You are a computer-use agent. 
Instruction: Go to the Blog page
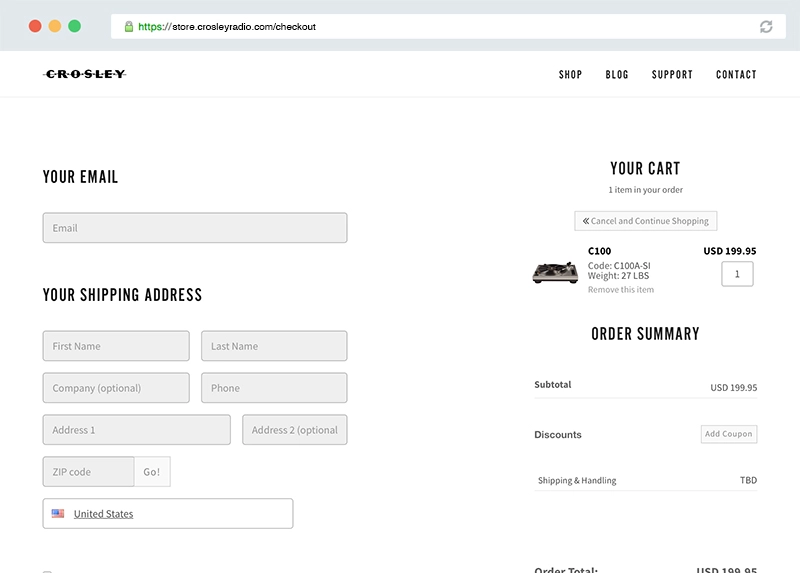(617, 75)
